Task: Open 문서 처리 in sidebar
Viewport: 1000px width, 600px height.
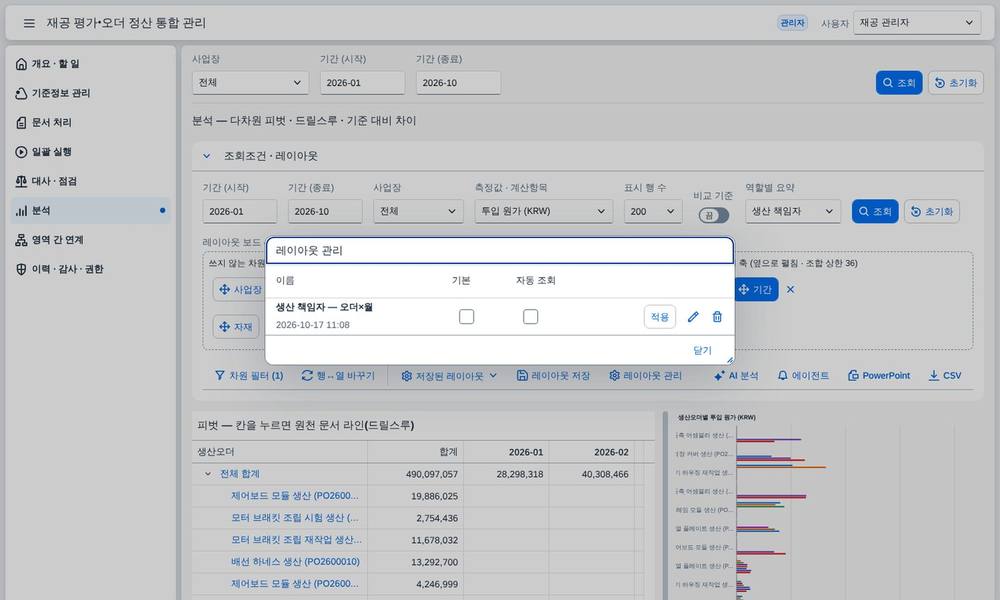Action: [x=91, y=122]
